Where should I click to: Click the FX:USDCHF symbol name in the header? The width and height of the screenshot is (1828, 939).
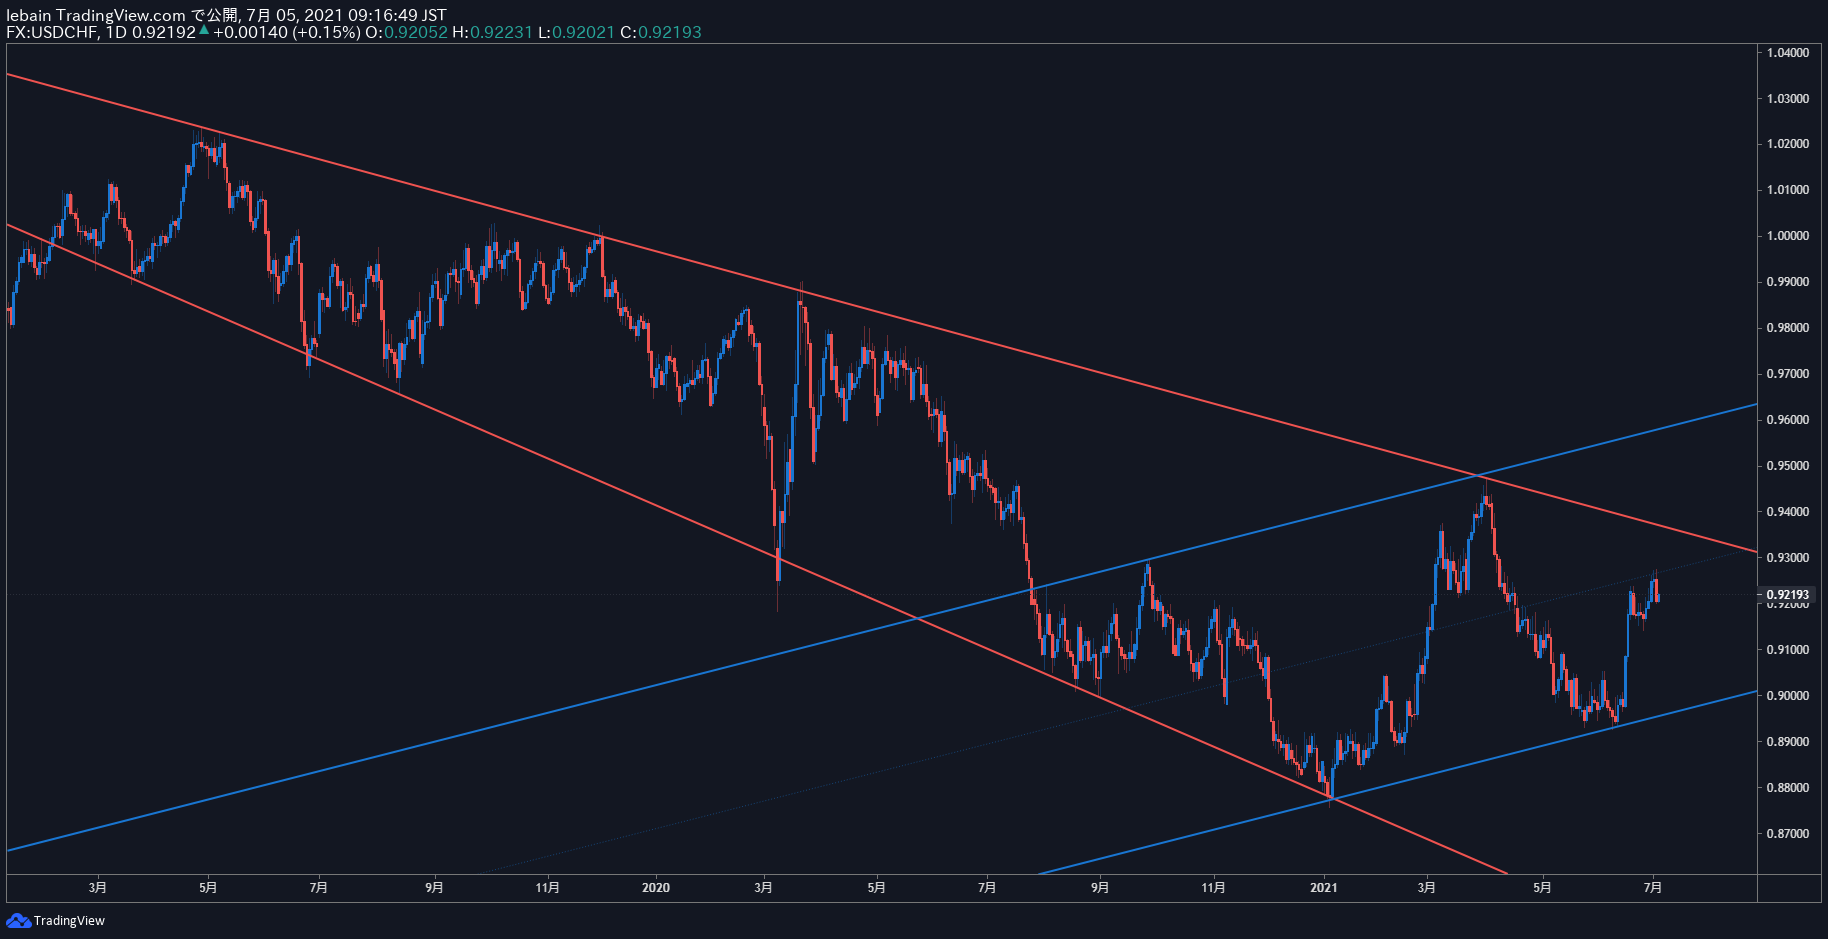(x=52, y=32)
